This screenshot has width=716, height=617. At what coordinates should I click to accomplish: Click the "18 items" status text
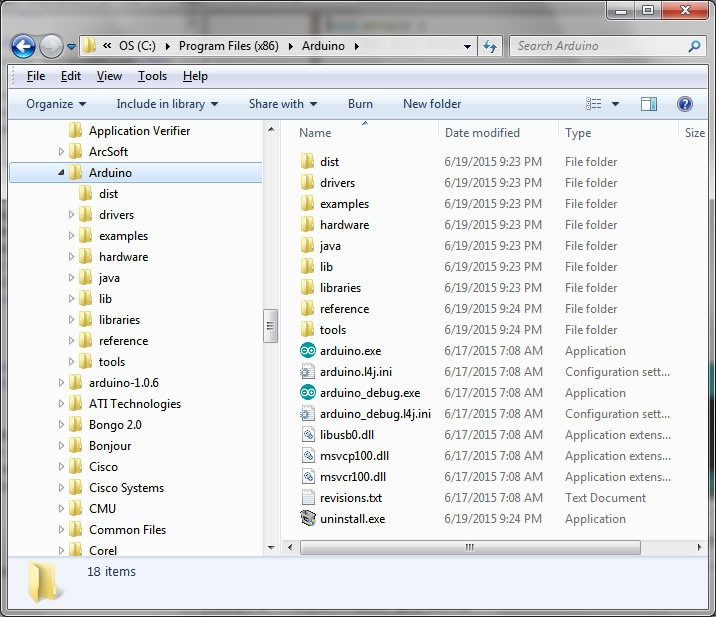pyautogui.click(x=111, y=572)
